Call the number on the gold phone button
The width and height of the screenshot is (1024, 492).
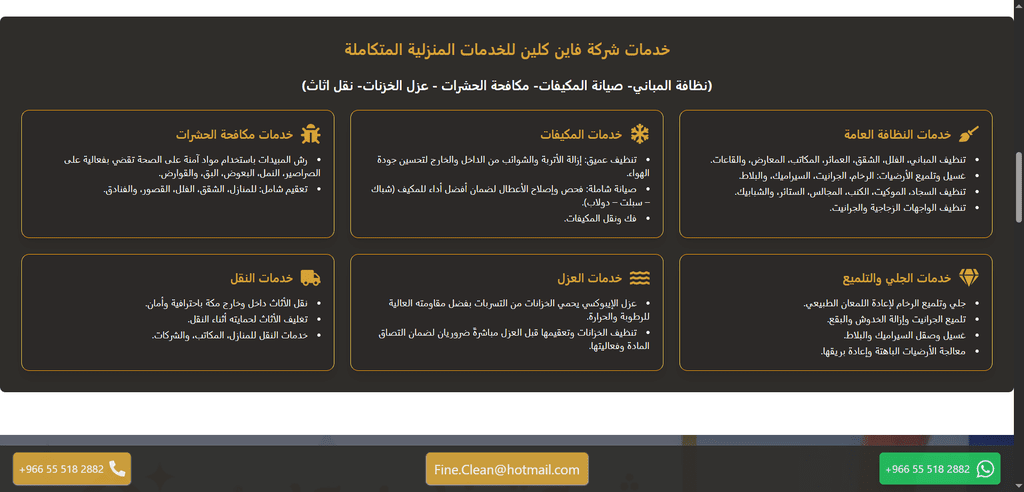72,468
